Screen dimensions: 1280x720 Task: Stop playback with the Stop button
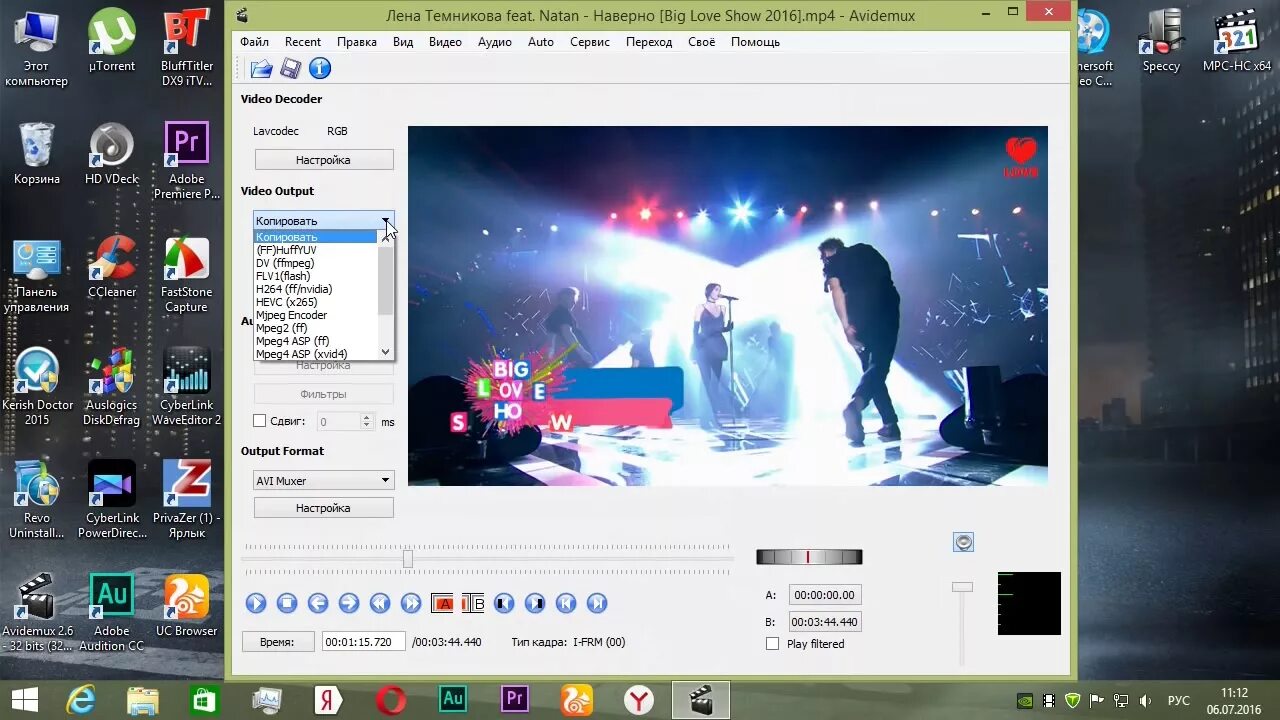[287, 603]
